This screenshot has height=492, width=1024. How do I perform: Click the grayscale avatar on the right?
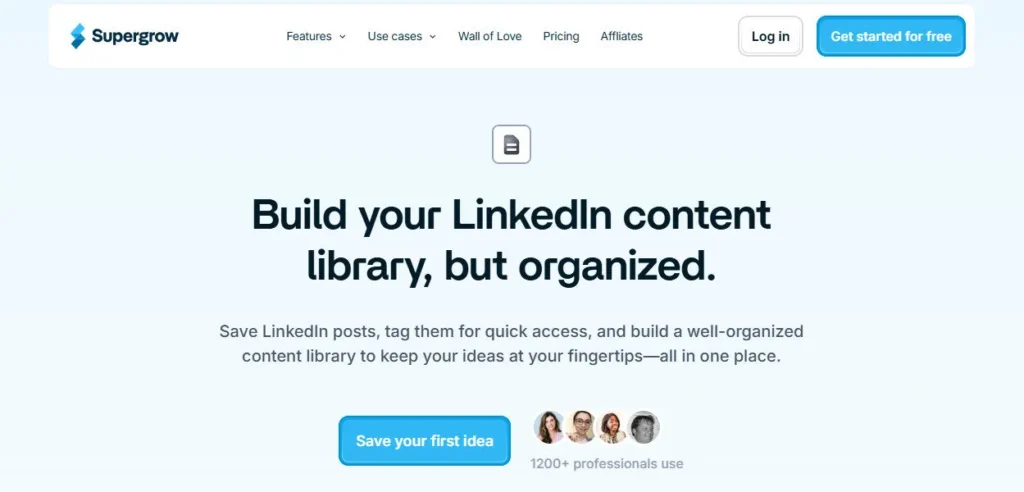643,428
